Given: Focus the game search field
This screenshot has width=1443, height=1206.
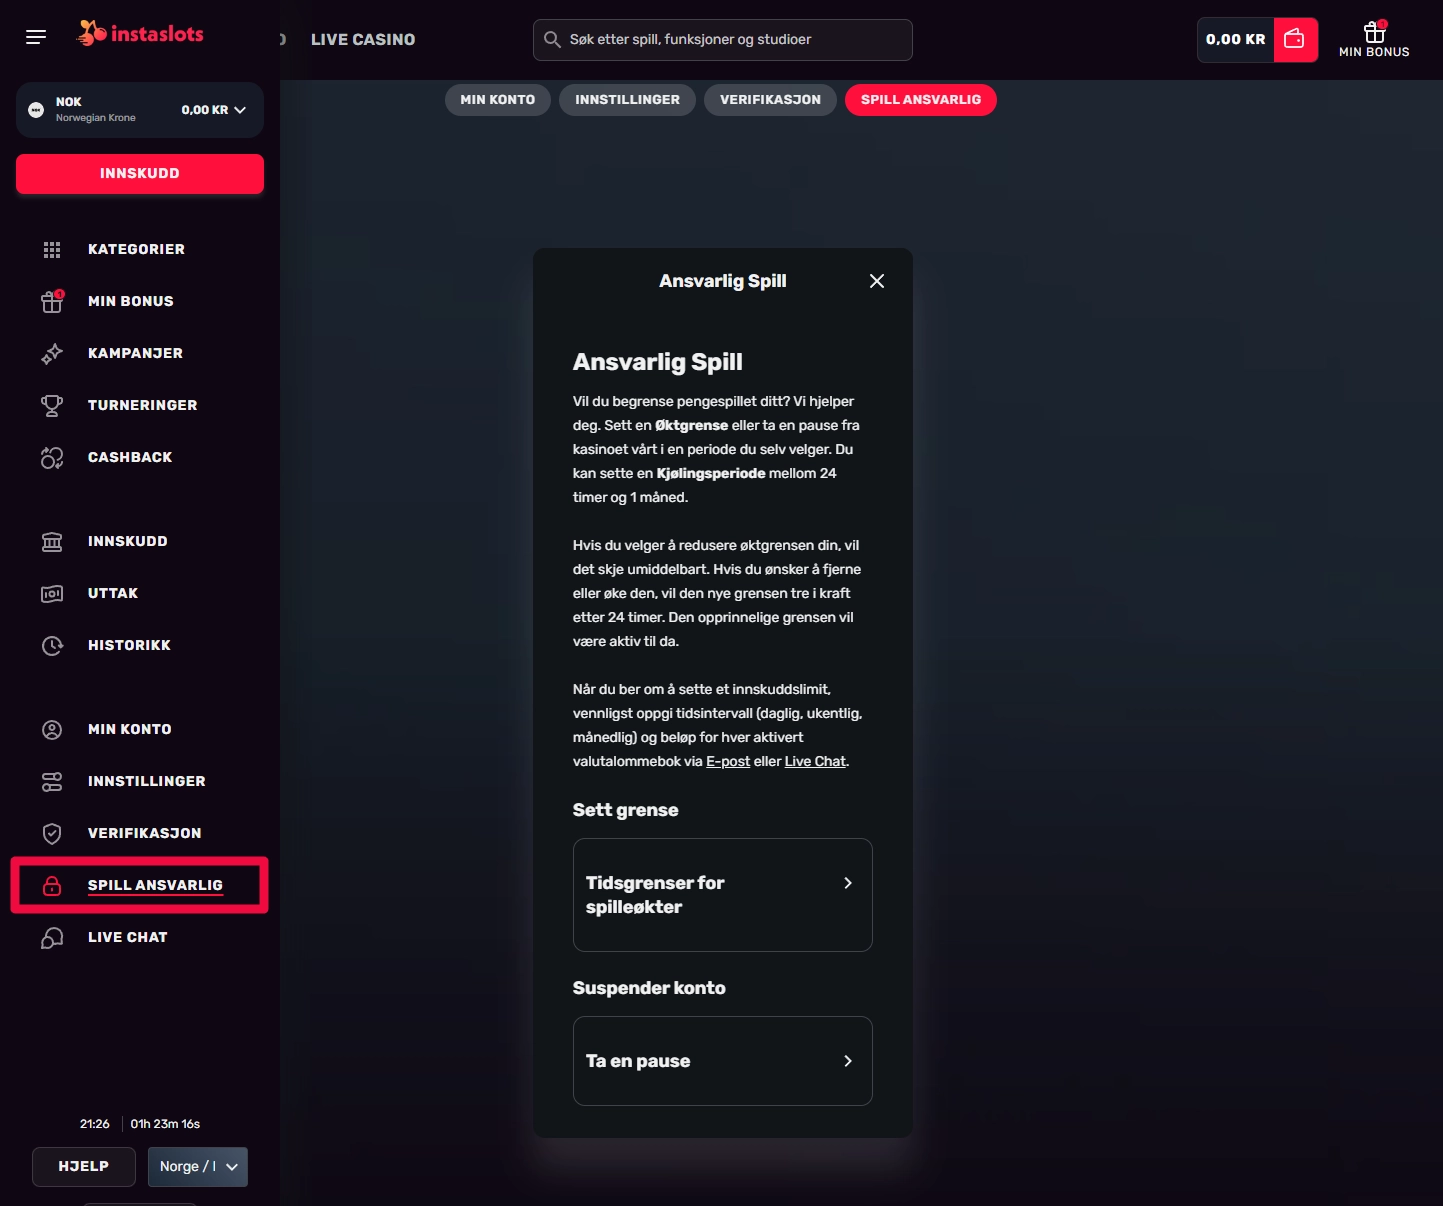Looking at the screenshot, I should coord(723,40).
